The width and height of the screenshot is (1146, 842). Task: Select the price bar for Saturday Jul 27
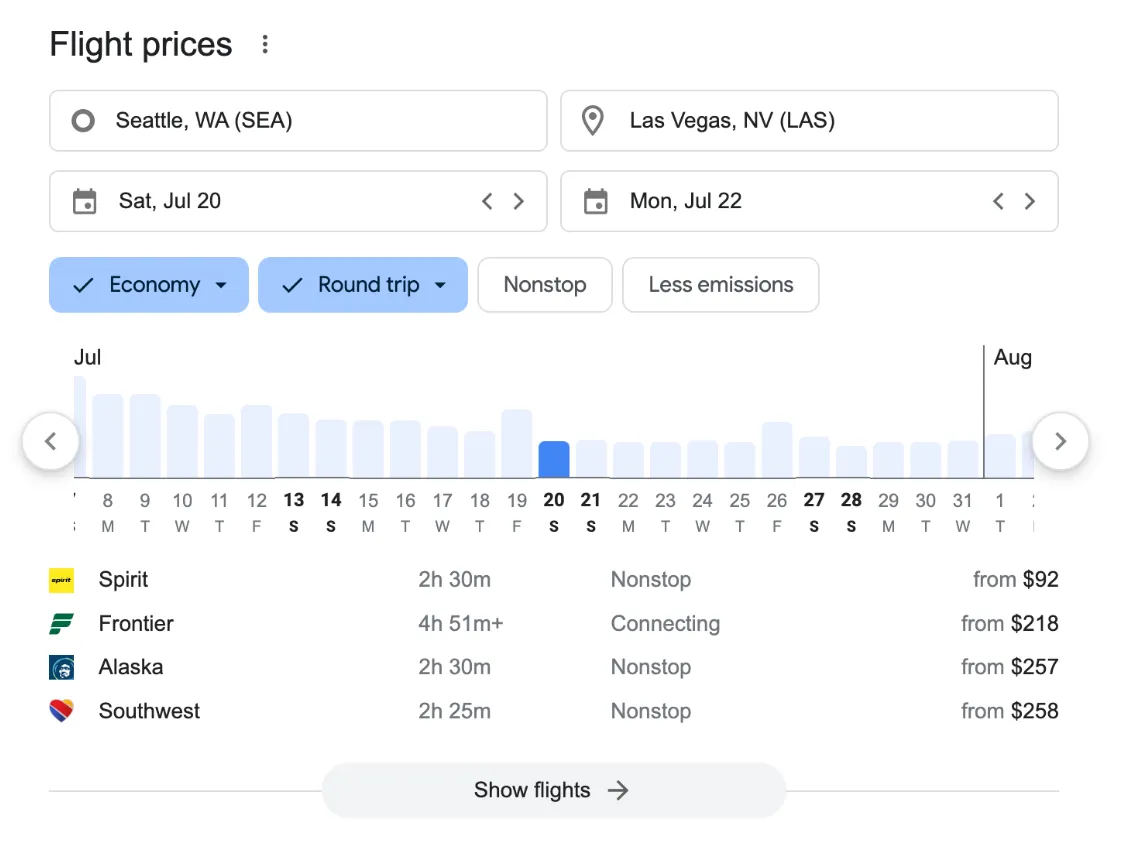[814, 458]
